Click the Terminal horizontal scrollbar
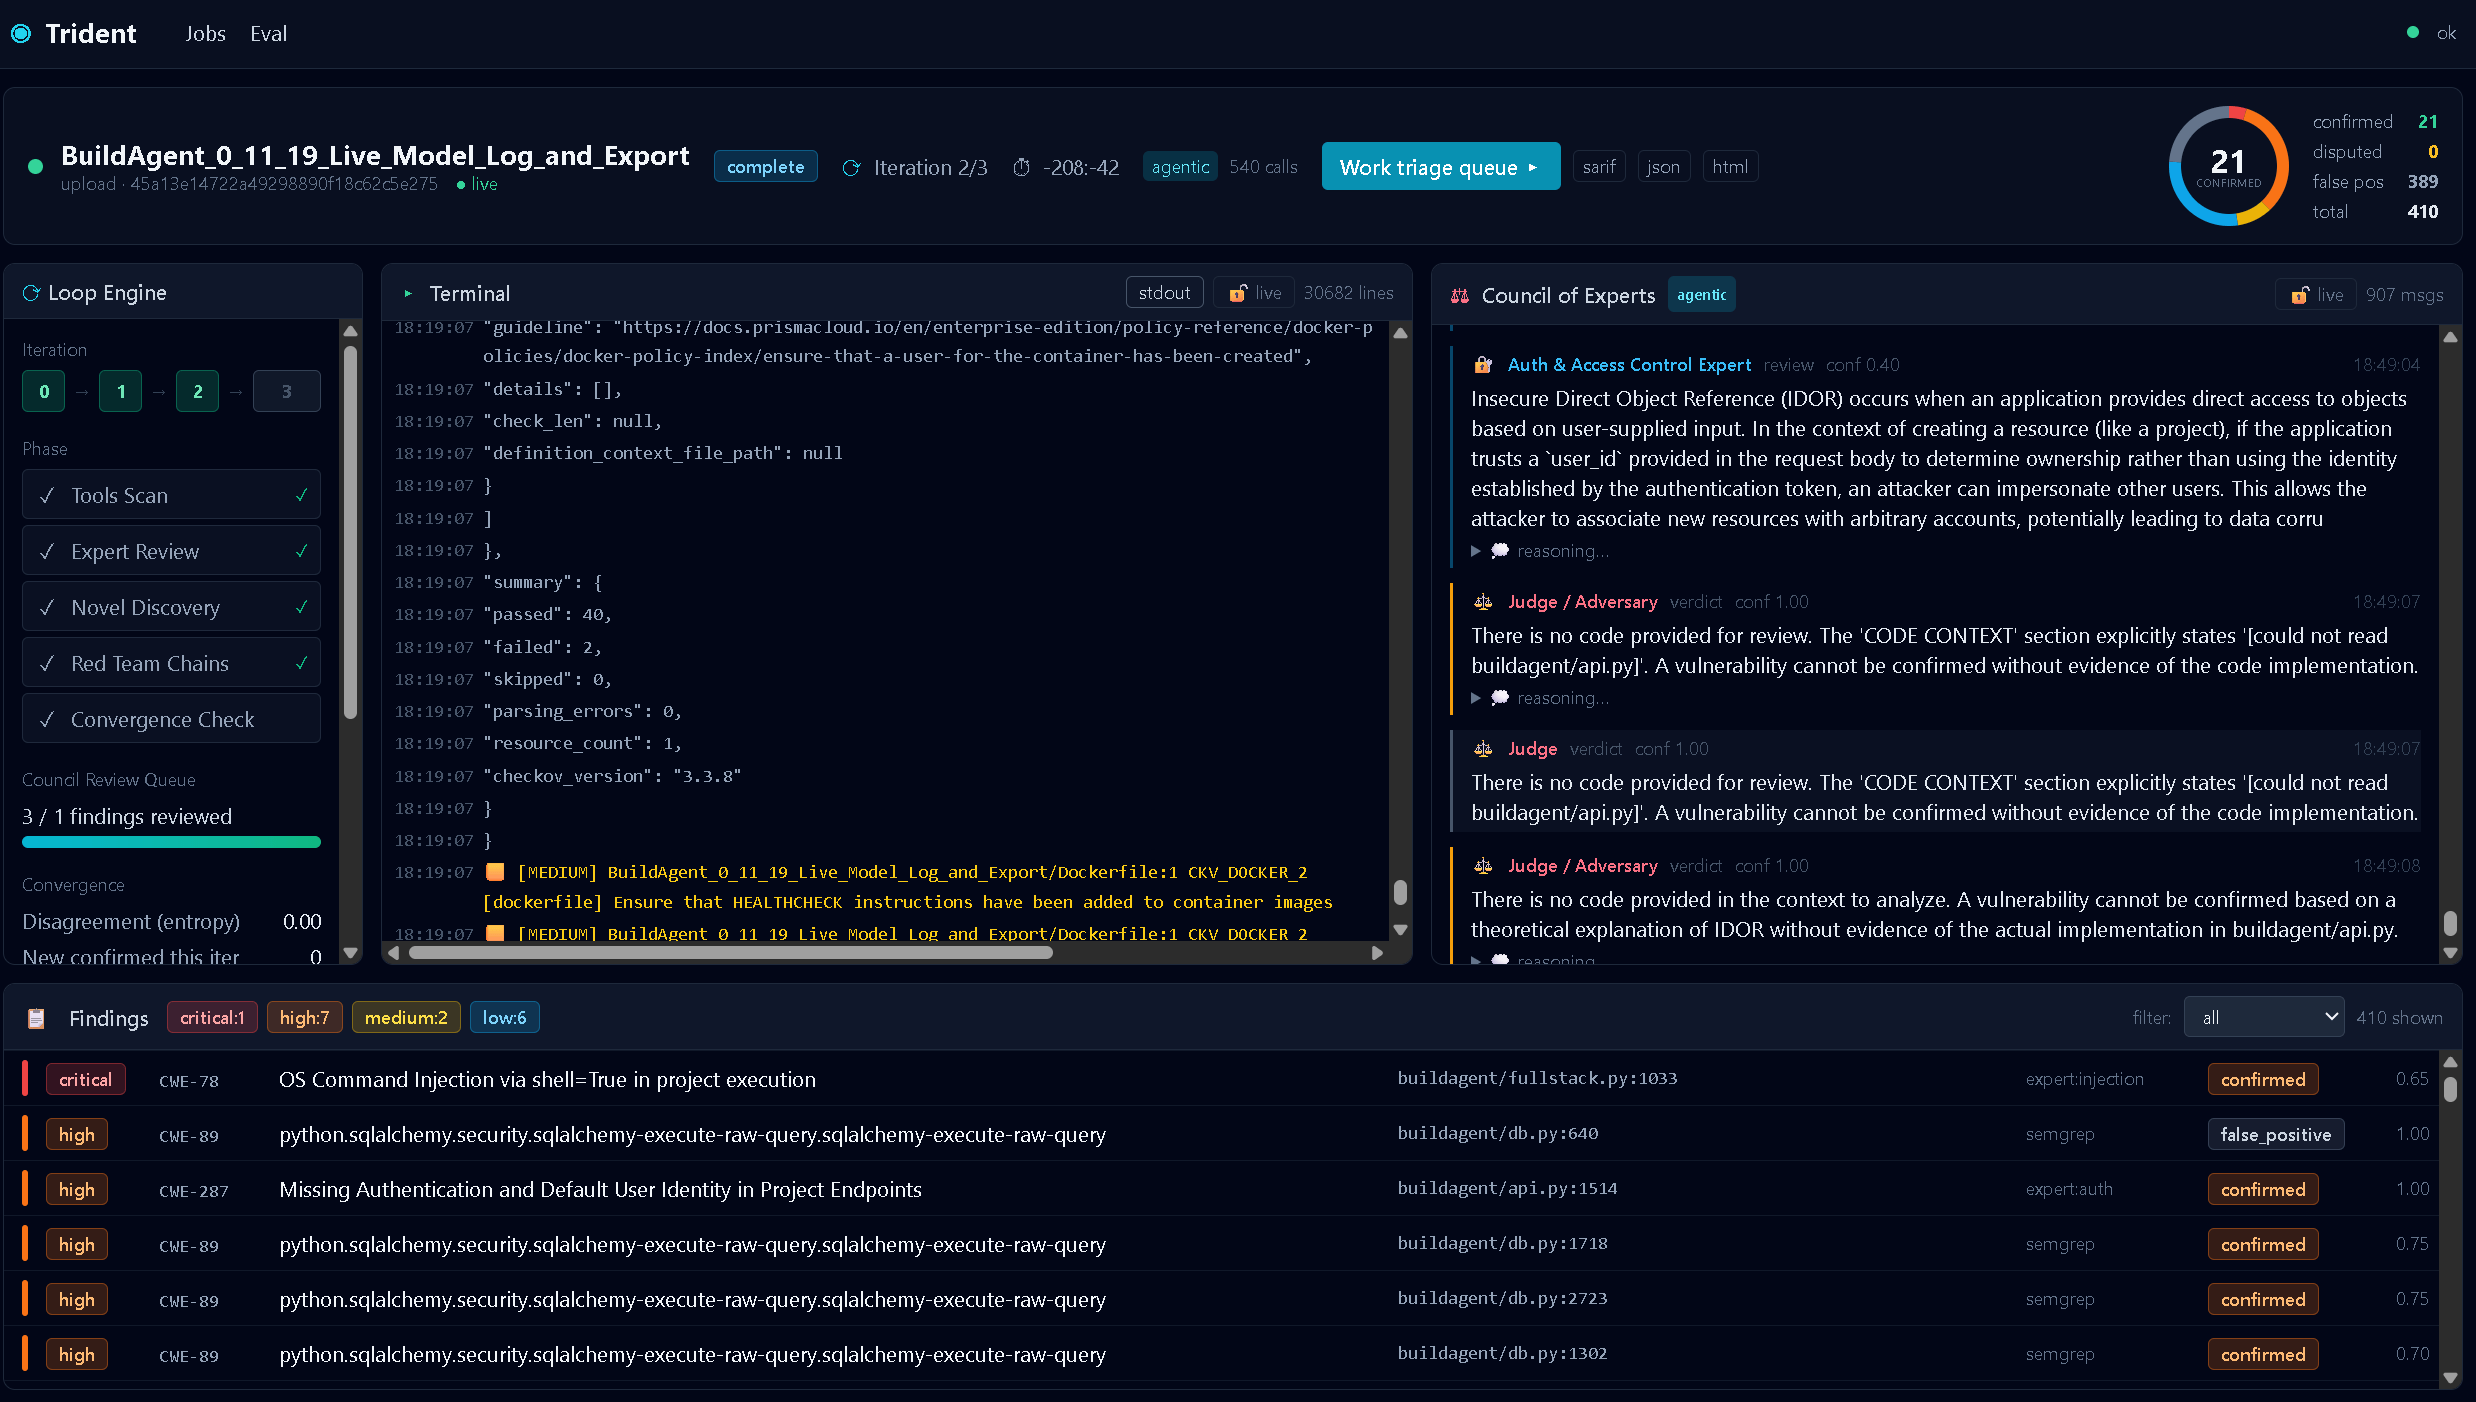 (x=731, y=953)
